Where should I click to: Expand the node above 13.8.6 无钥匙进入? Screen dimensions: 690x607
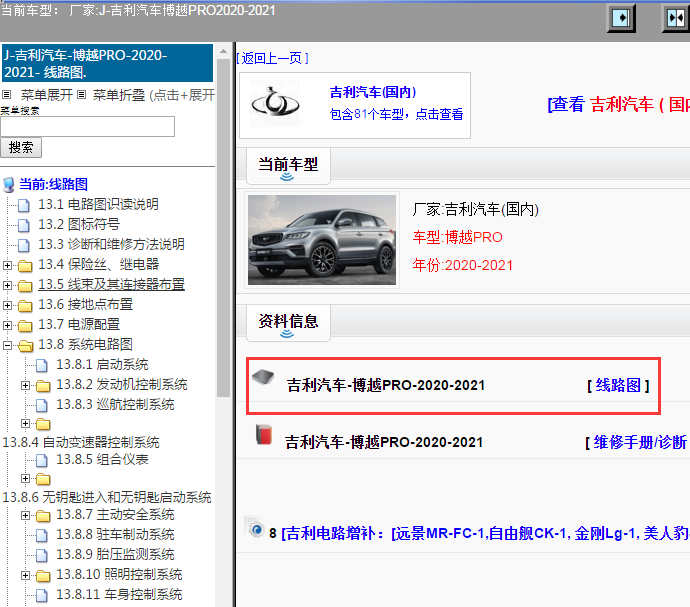pyautogui.click(x=25, y=478)
